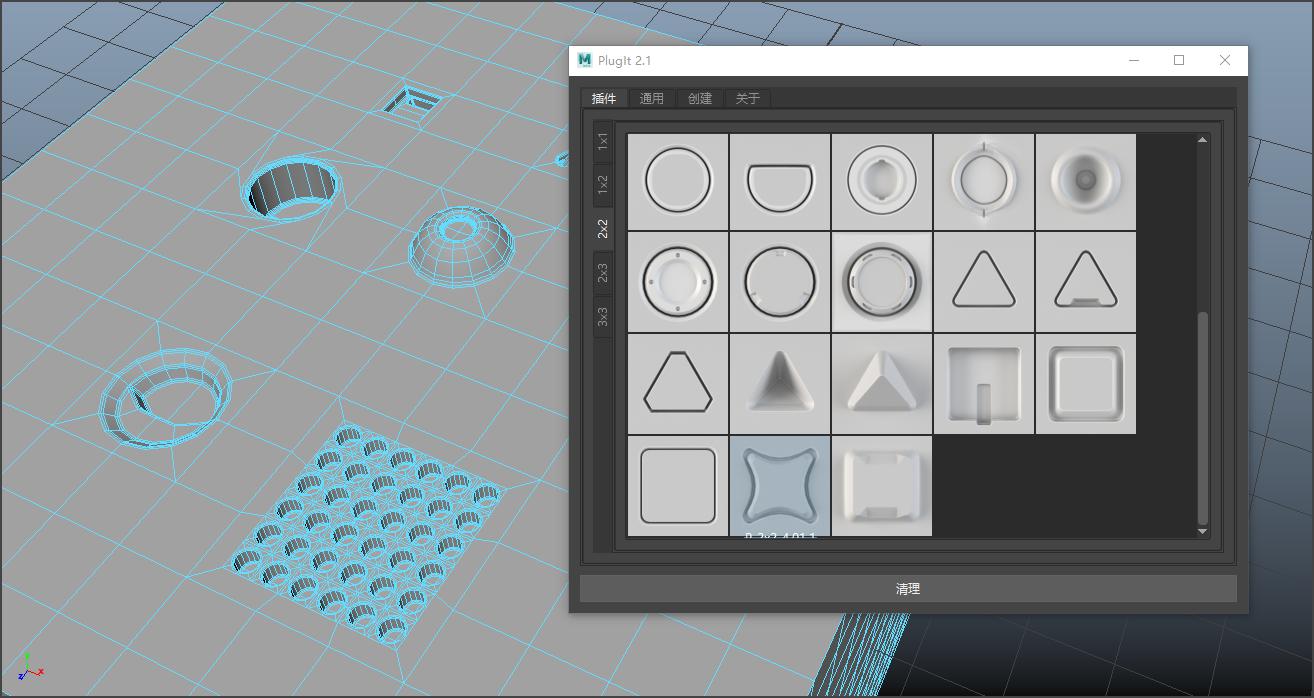Maximize the PlugIt 2.1 window
This screenshot has width=1314, height=698.
coord(1179,60)
